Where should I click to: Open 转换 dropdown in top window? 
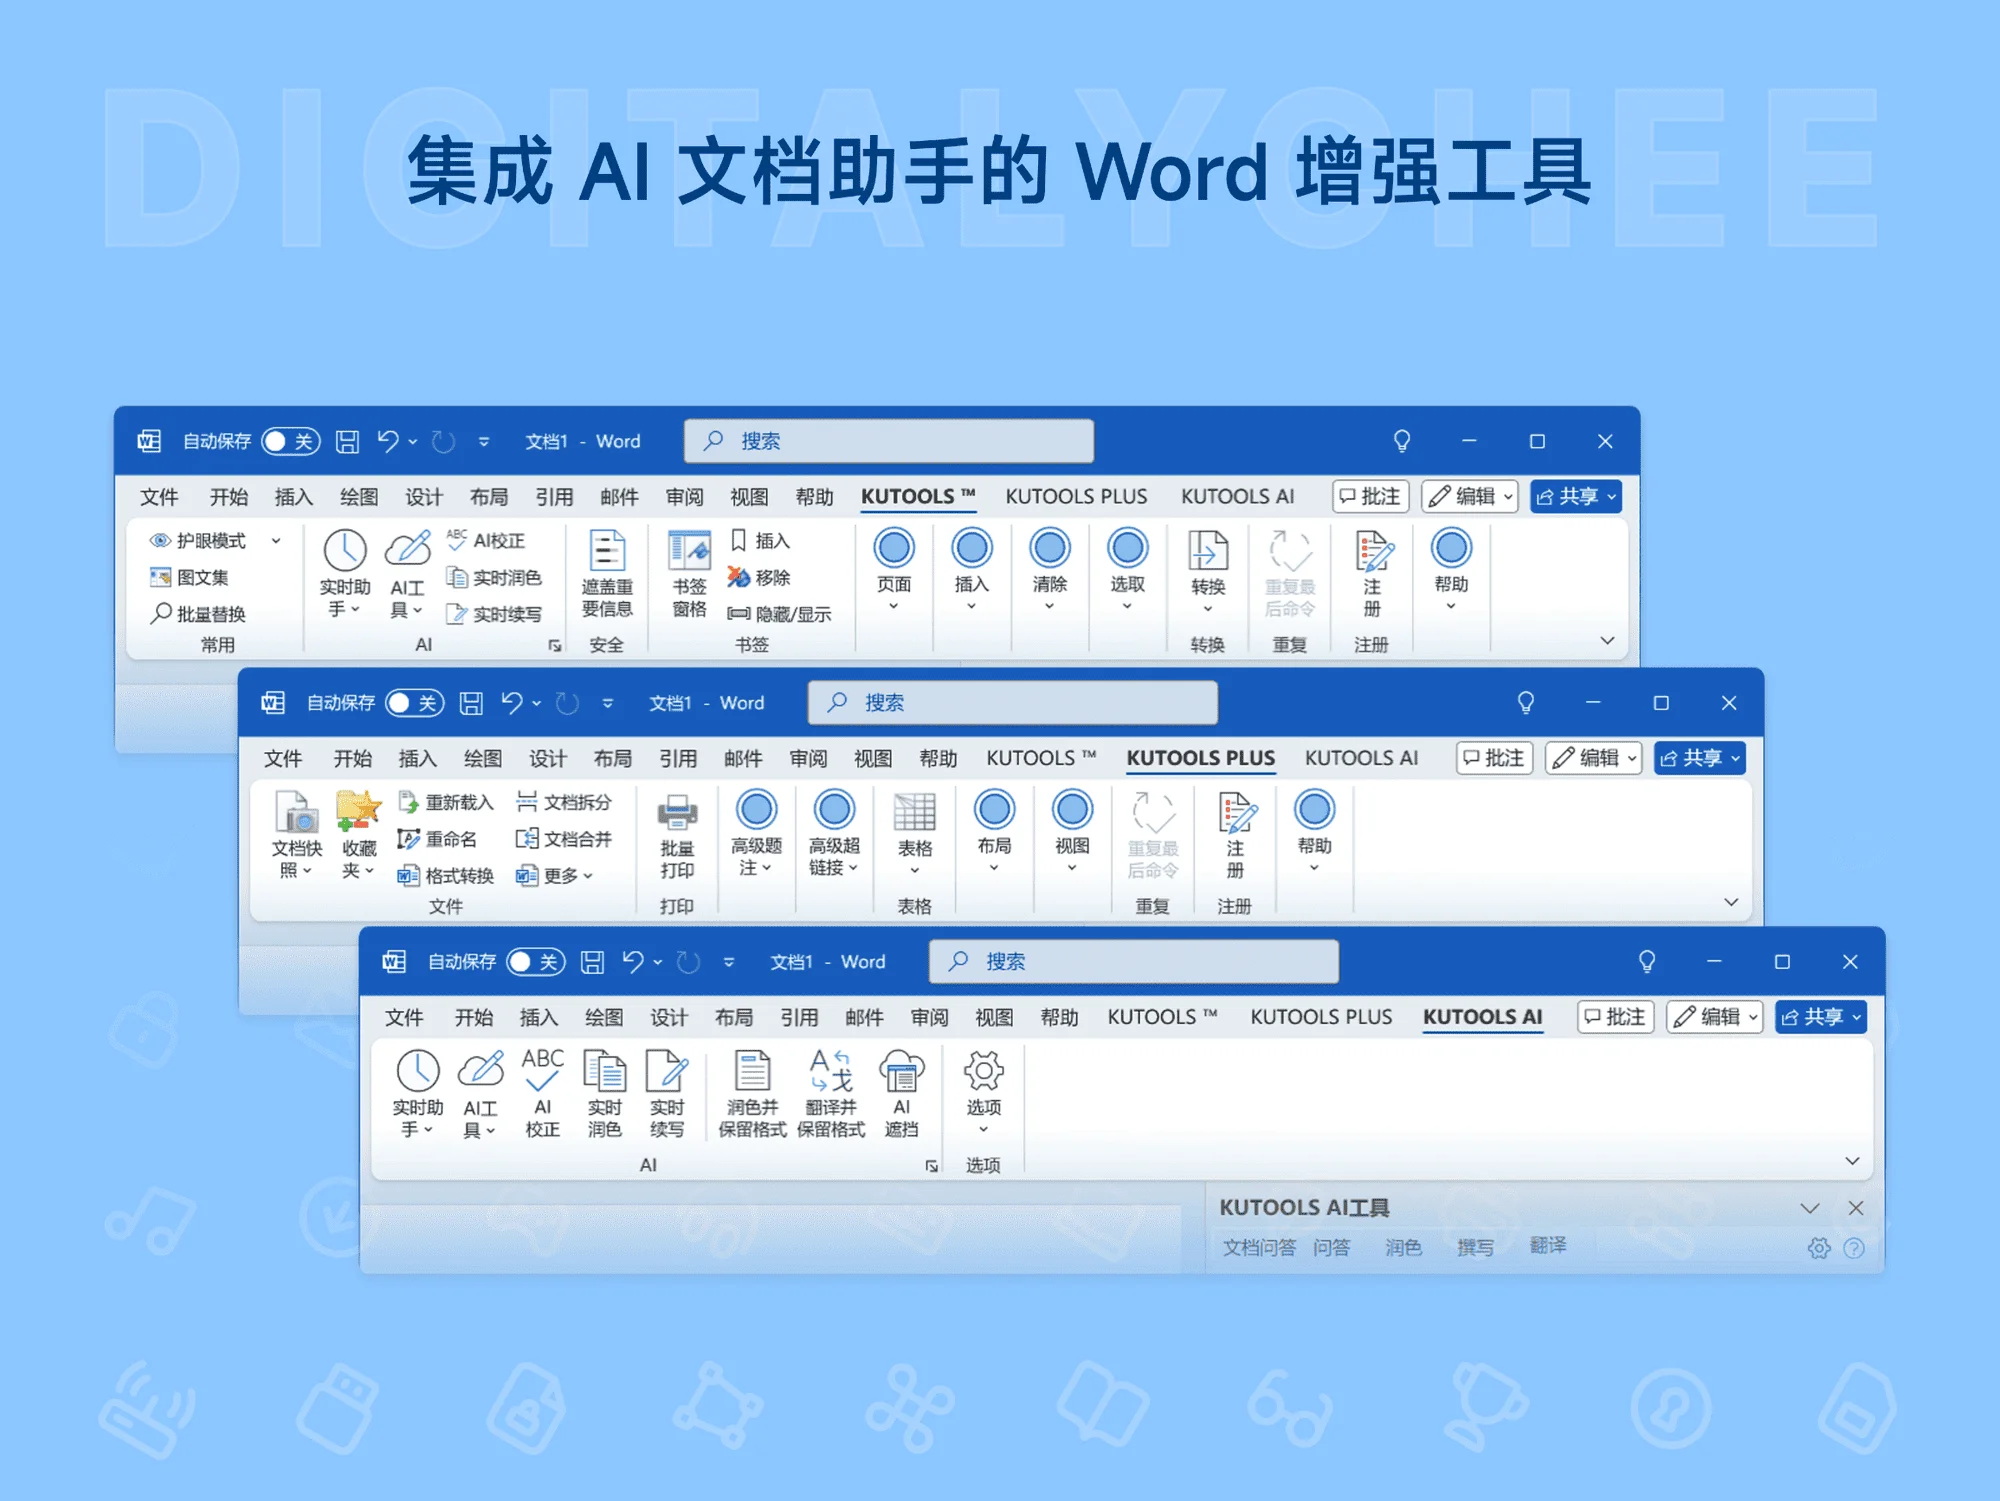pos(1208,572)
